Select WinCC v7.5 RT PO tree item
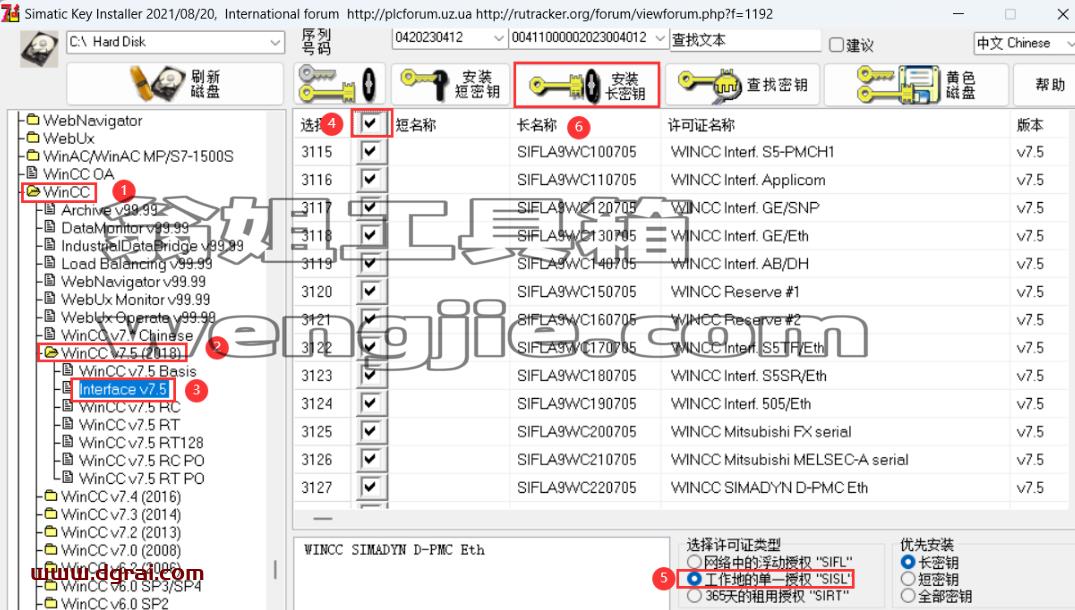The width and height of the screenshot is (1075, 610). pos(141,478)
